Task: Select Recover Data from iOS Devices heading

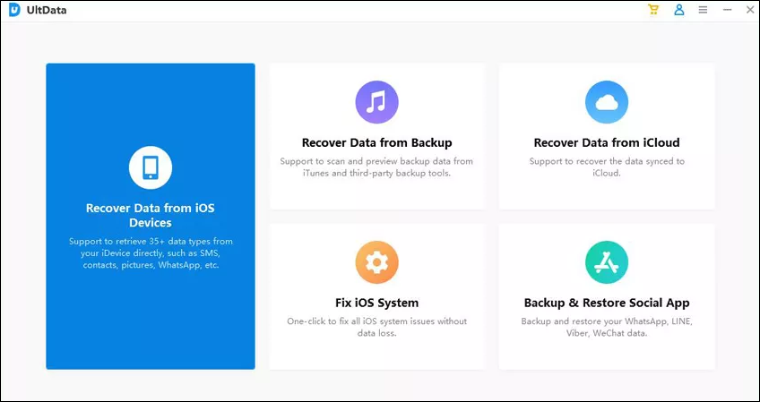Action: (x=150, y=215)
